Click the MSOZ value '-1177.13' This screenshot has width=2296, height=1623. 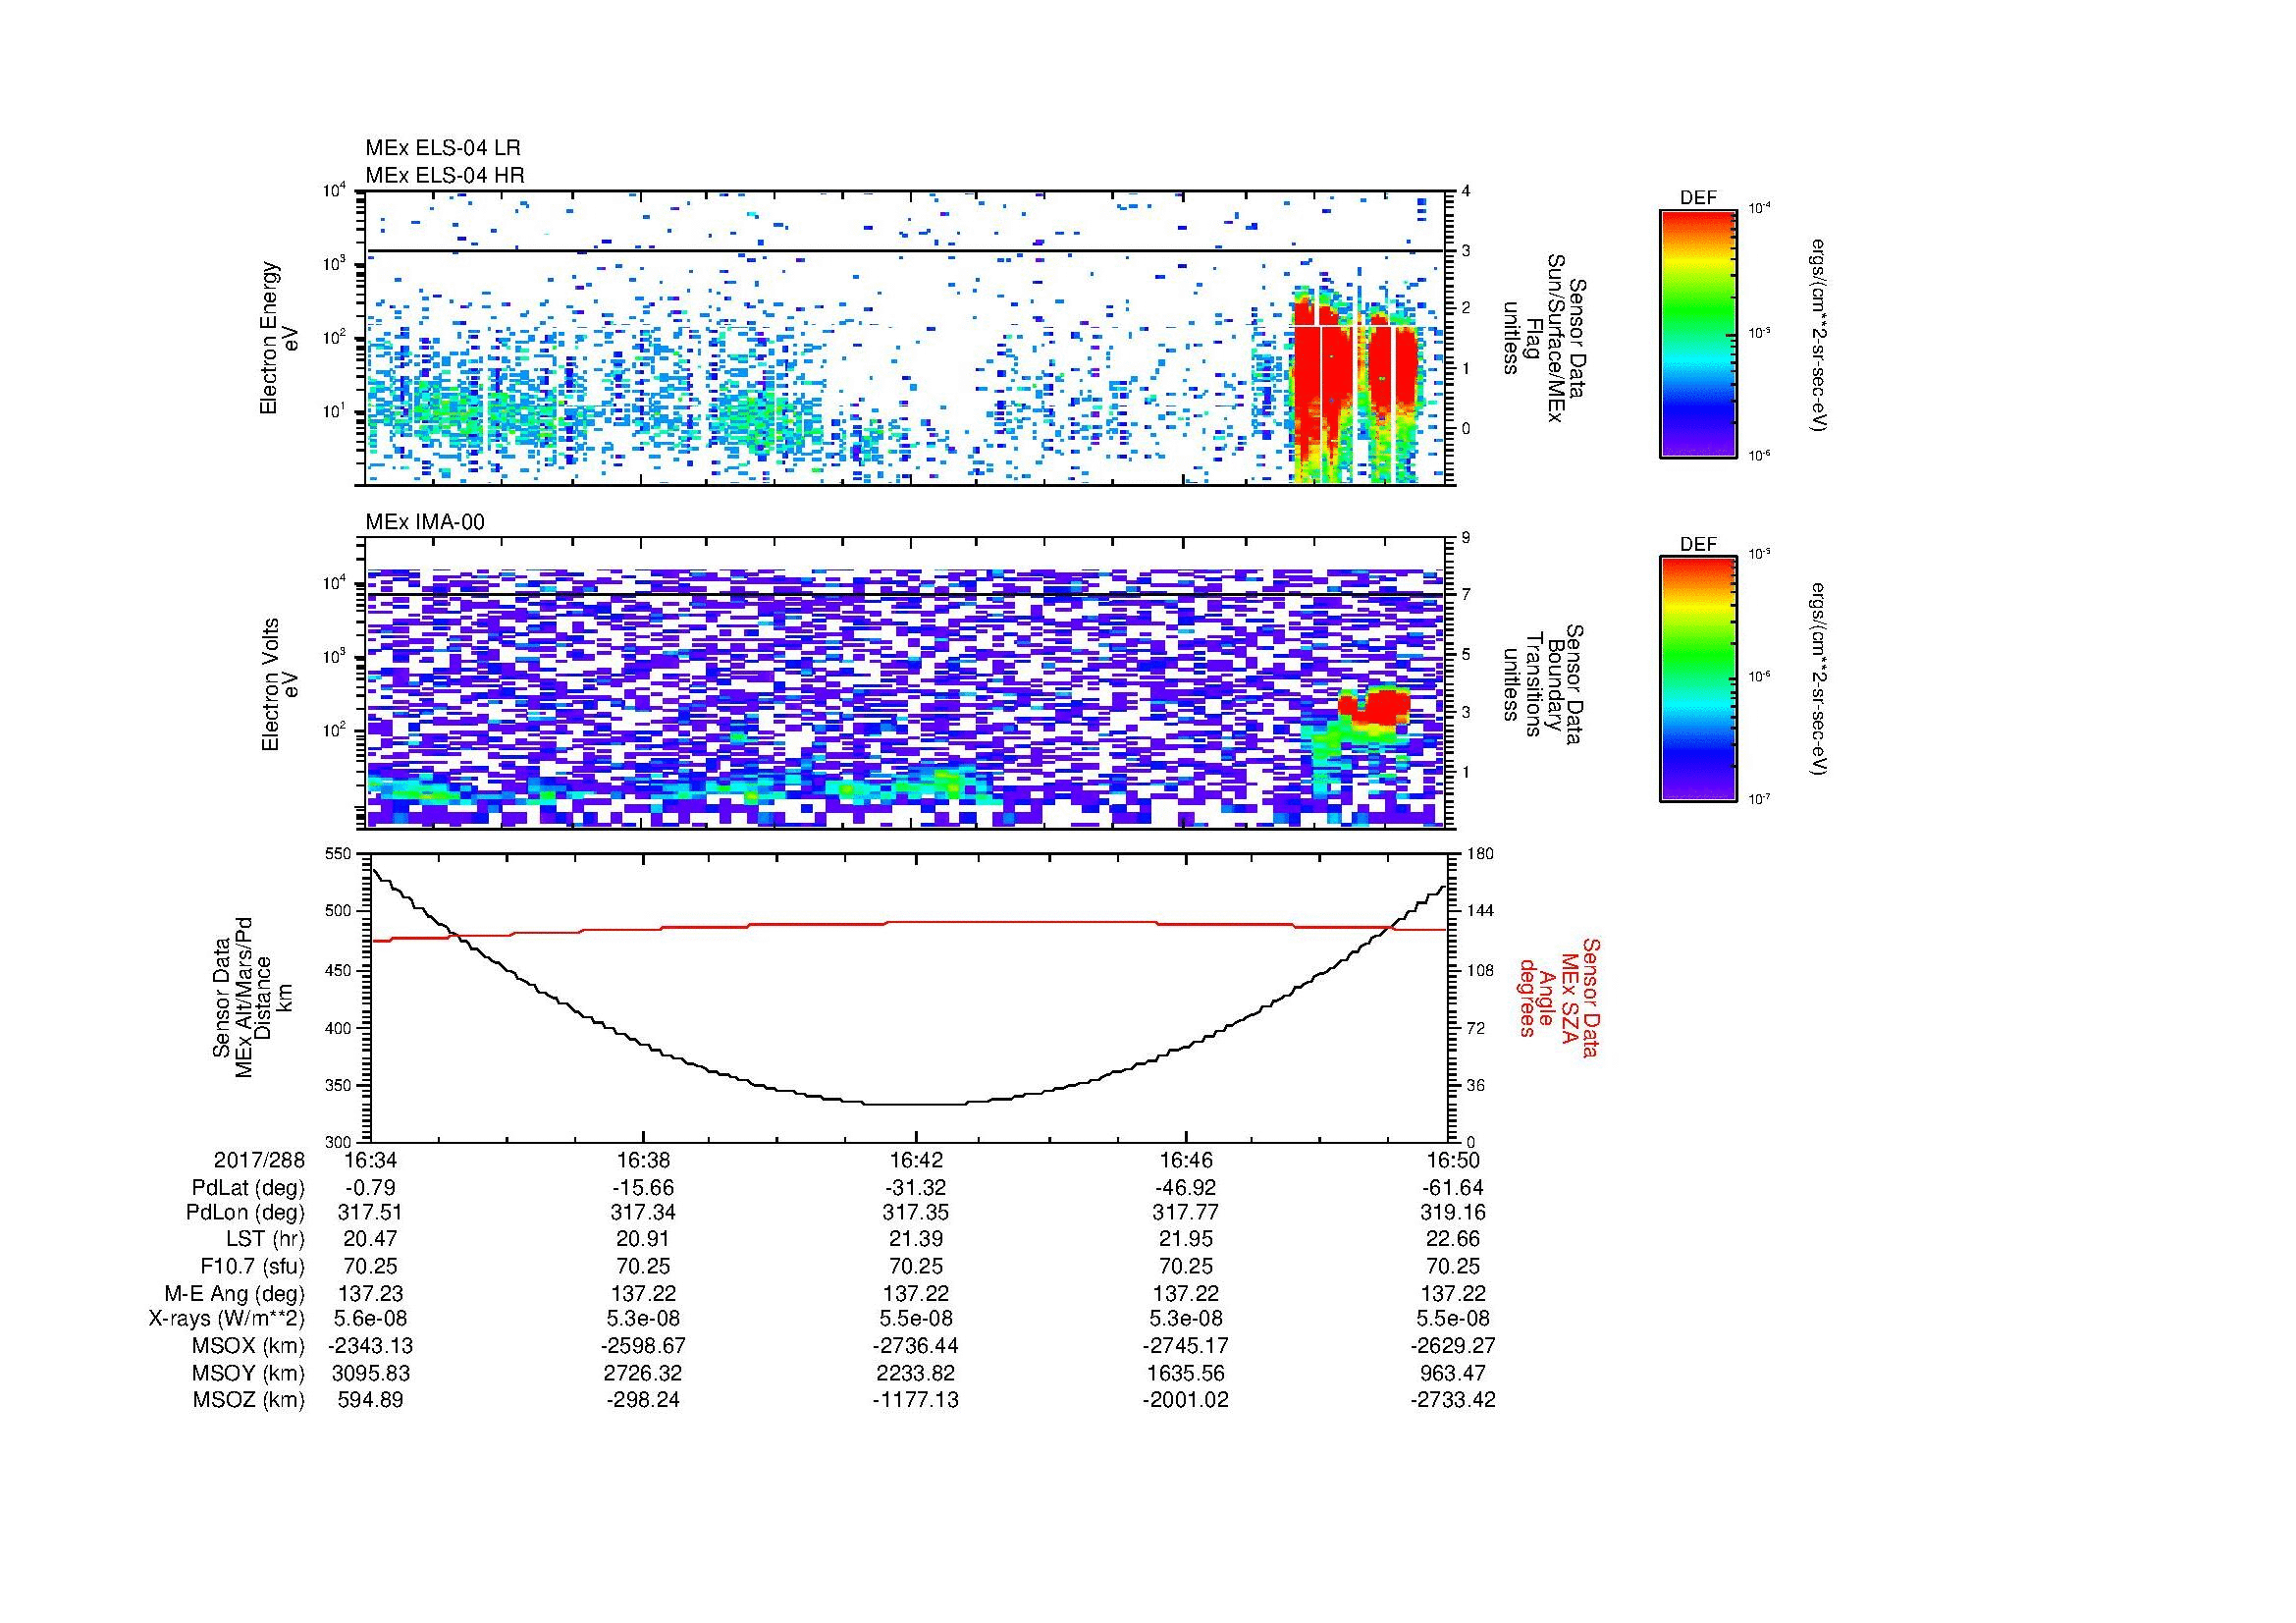(x=916, y=1400)
